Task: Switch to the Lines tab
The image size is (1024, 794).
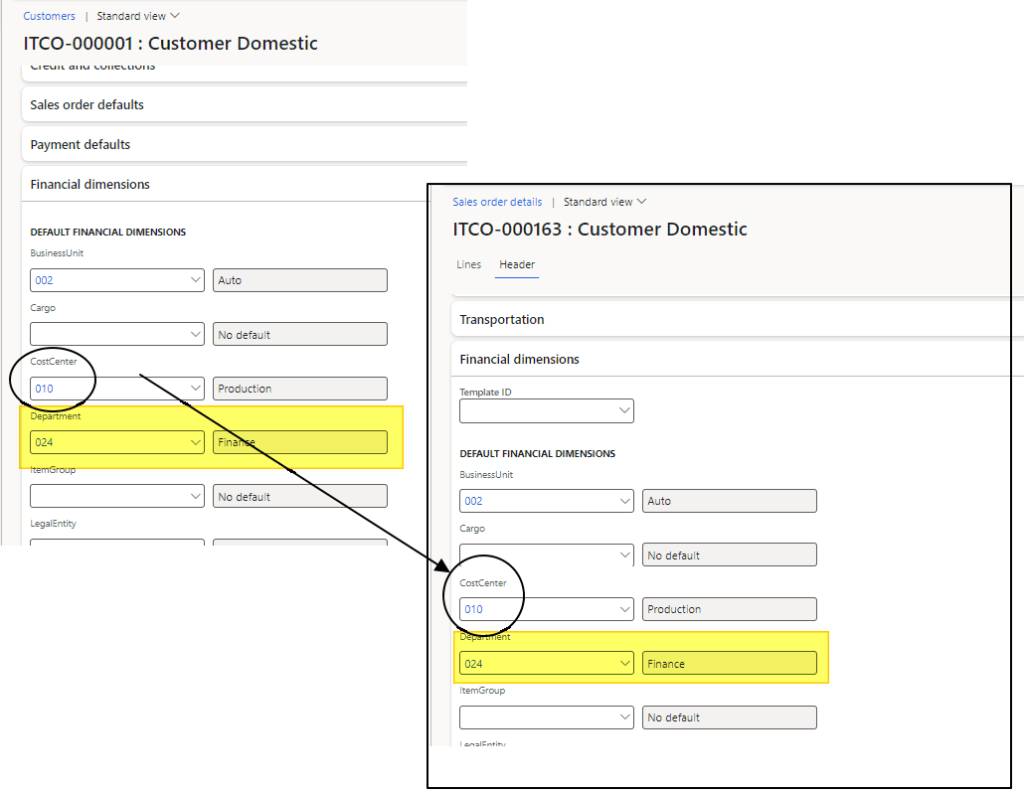Action: tap(469, 265)
